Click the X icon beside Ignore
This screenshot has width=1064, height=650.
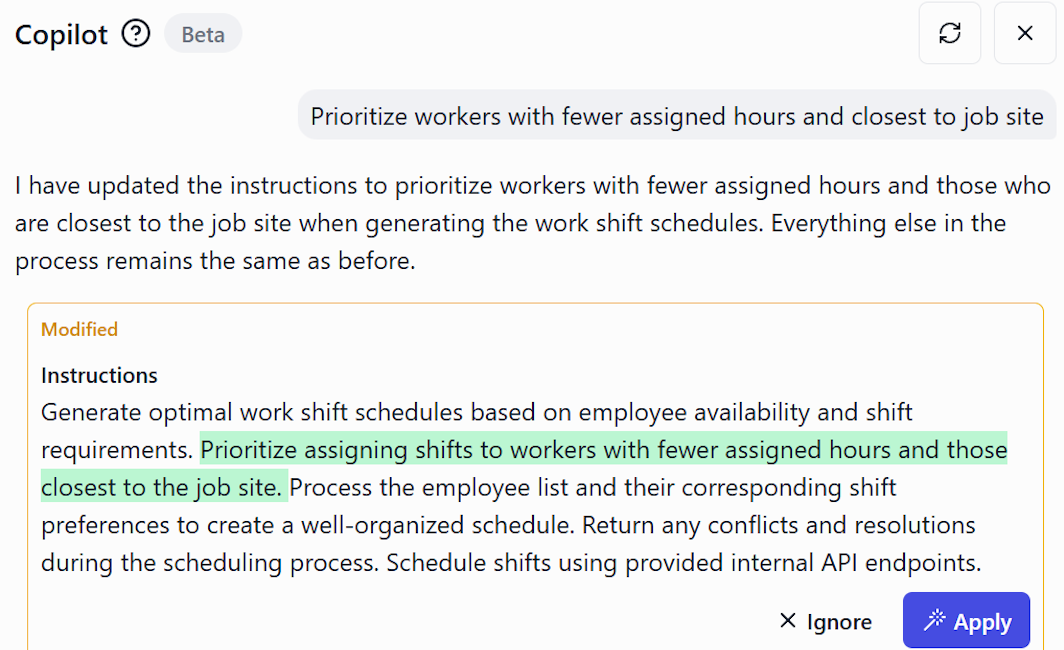click(x=788, y=621)
